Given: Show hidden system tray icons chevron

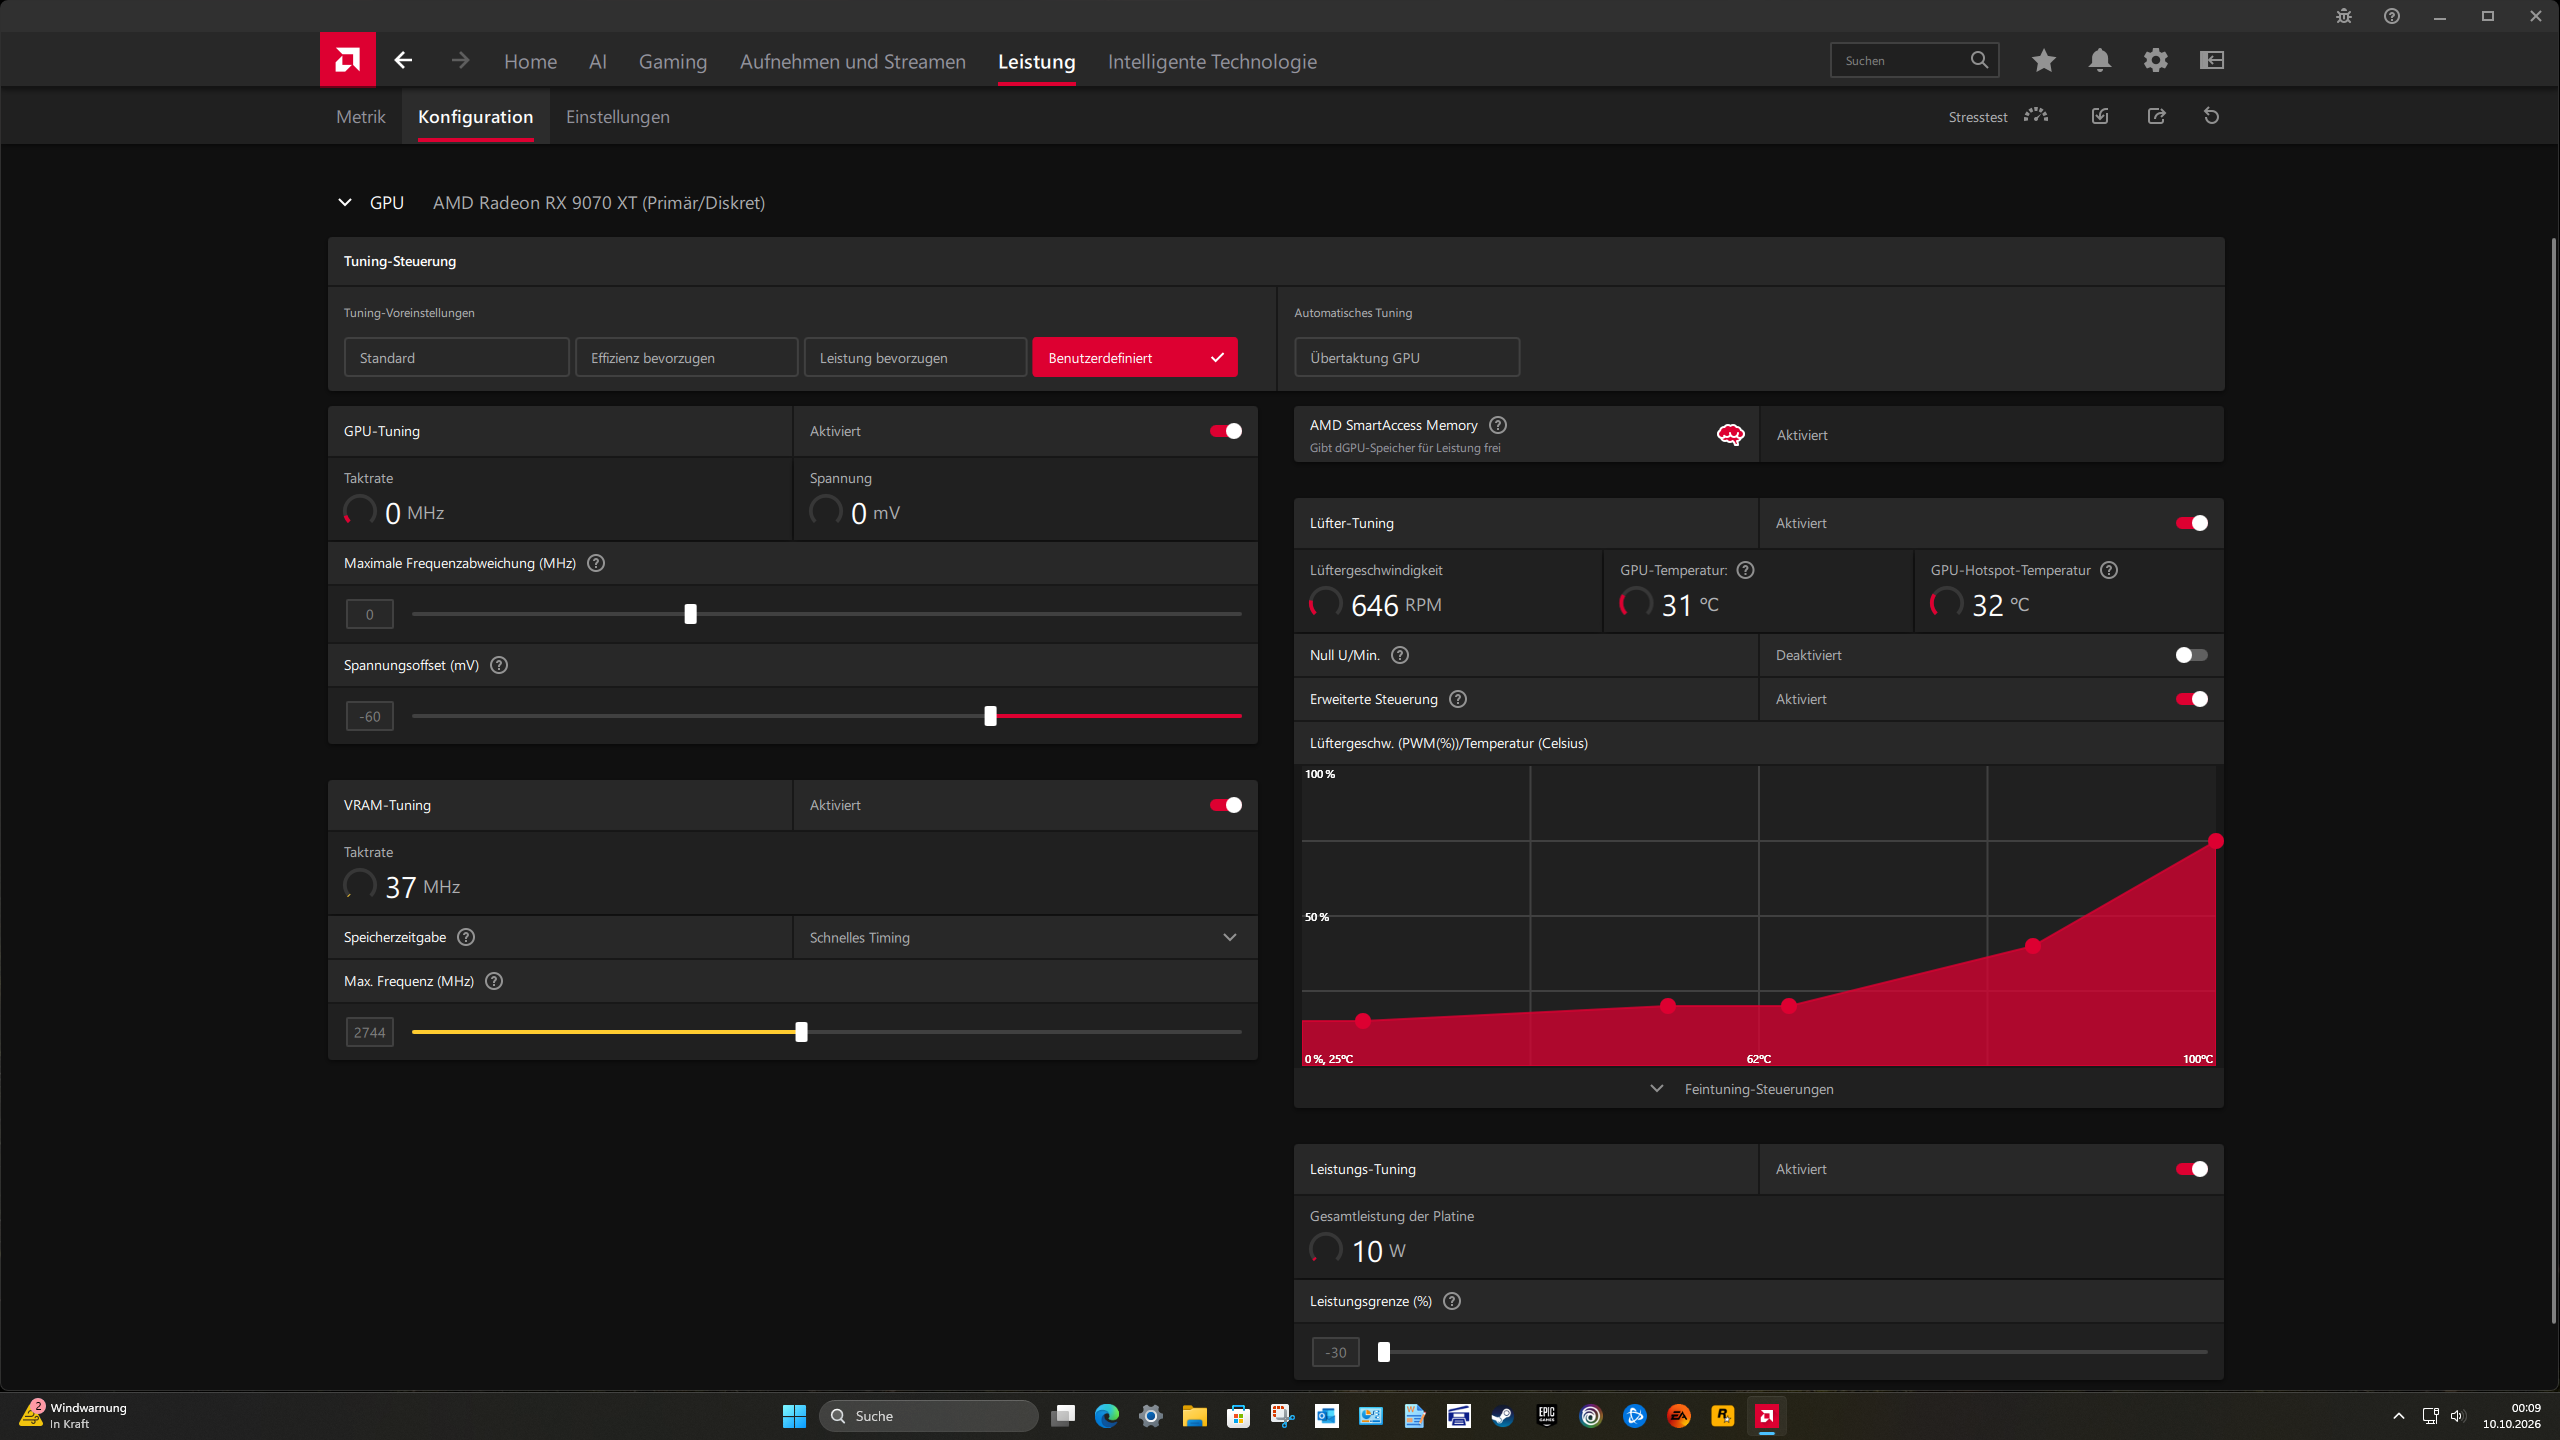Looking at the screenshot, I should point(2399,1416).
